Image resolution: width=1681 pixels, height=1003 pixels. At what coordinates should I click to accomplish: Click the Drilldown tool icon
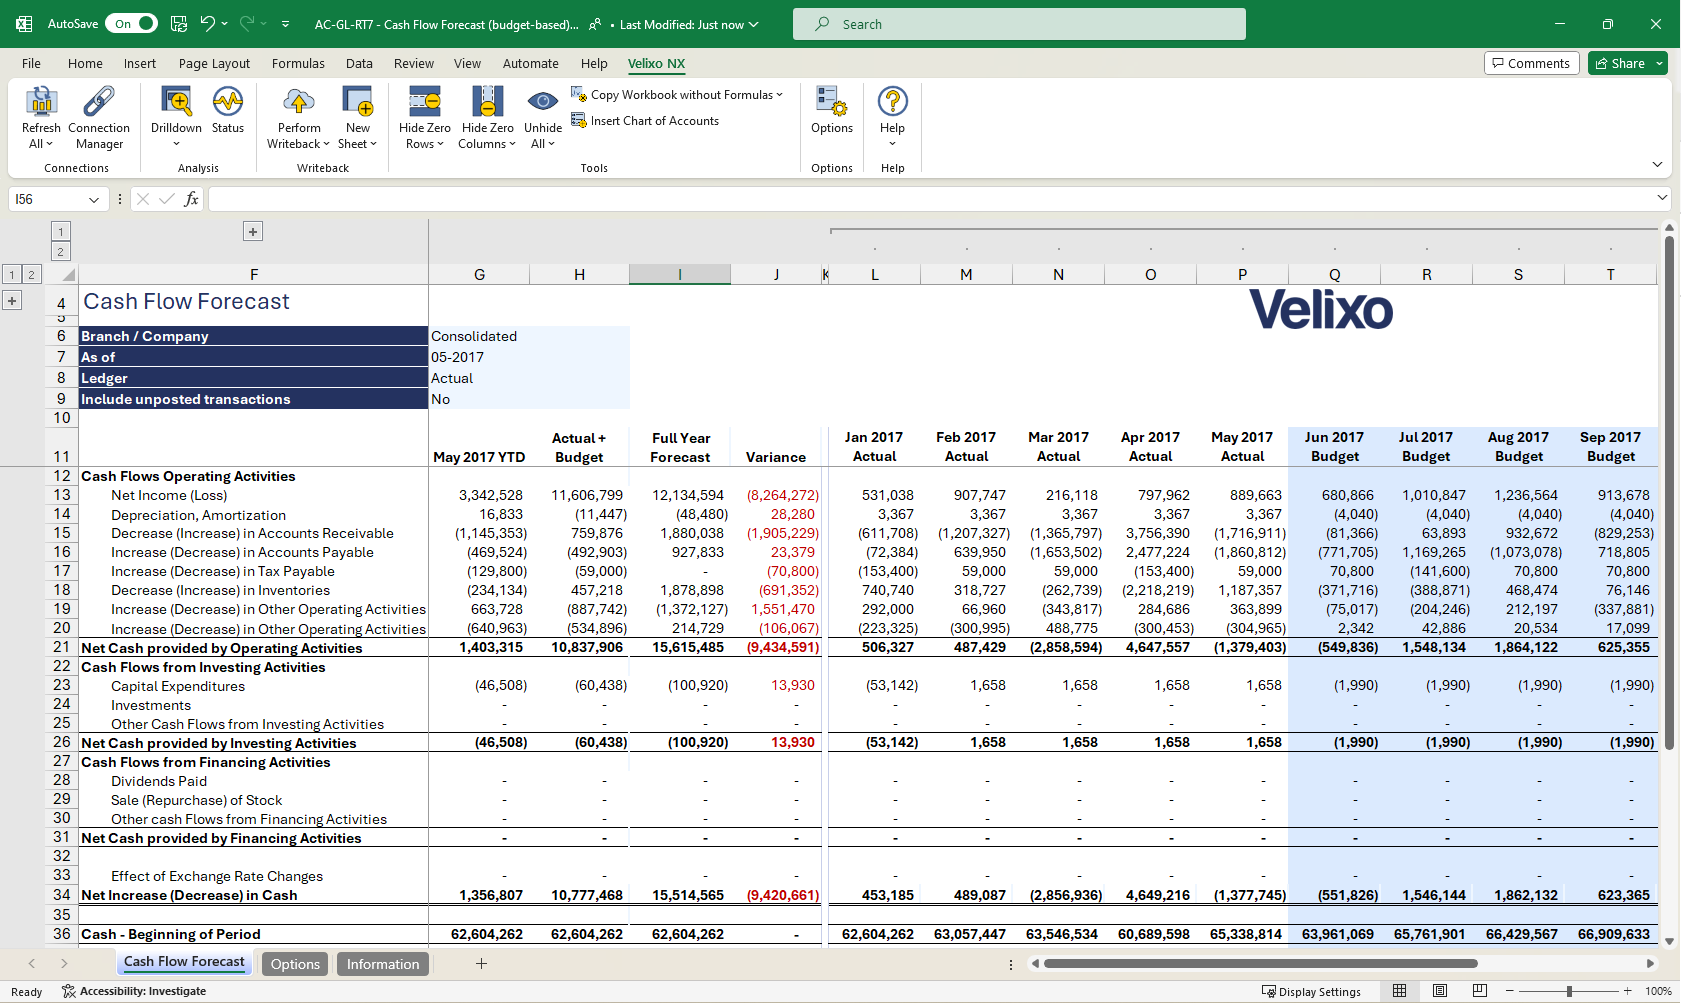(x=176, y=102)
